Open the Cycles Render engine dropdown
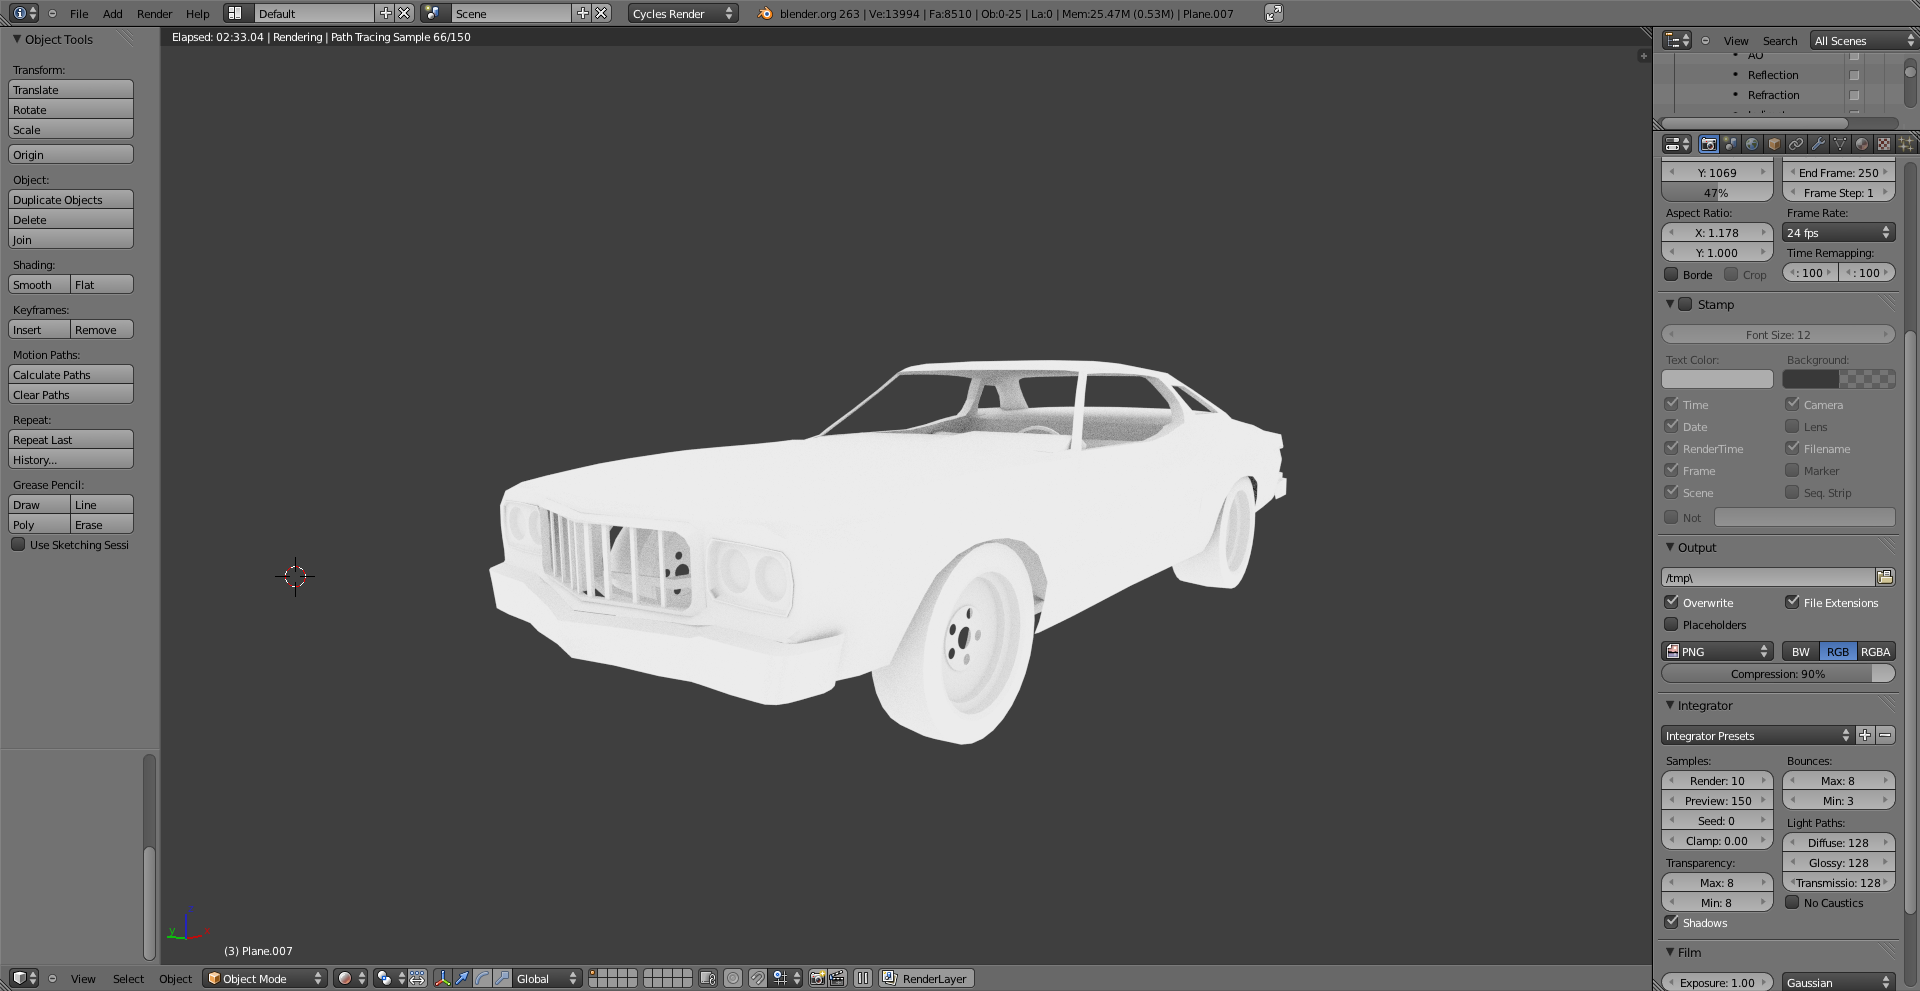This screenshot has height=991, width=1920. [683, 13]
